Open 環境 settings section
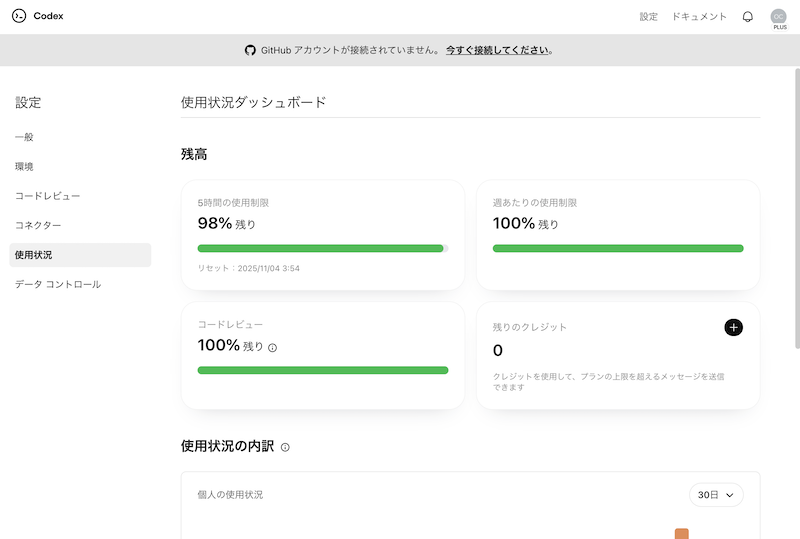This screenshot has width=800, height=539. coord(24,166)
